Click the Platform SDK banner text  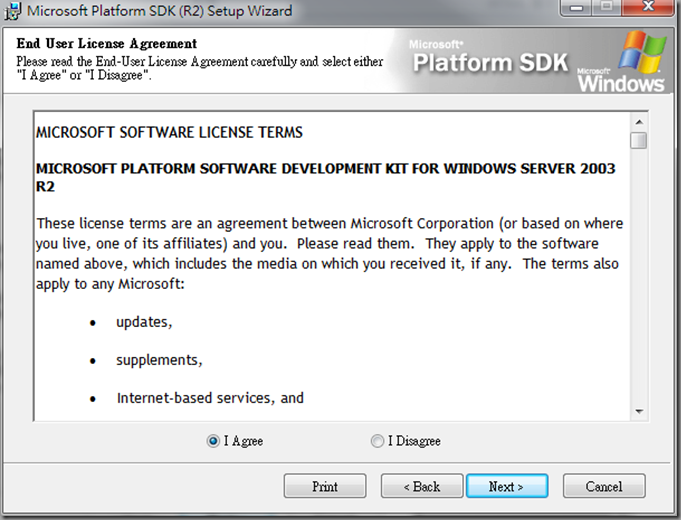pos(490,63)
